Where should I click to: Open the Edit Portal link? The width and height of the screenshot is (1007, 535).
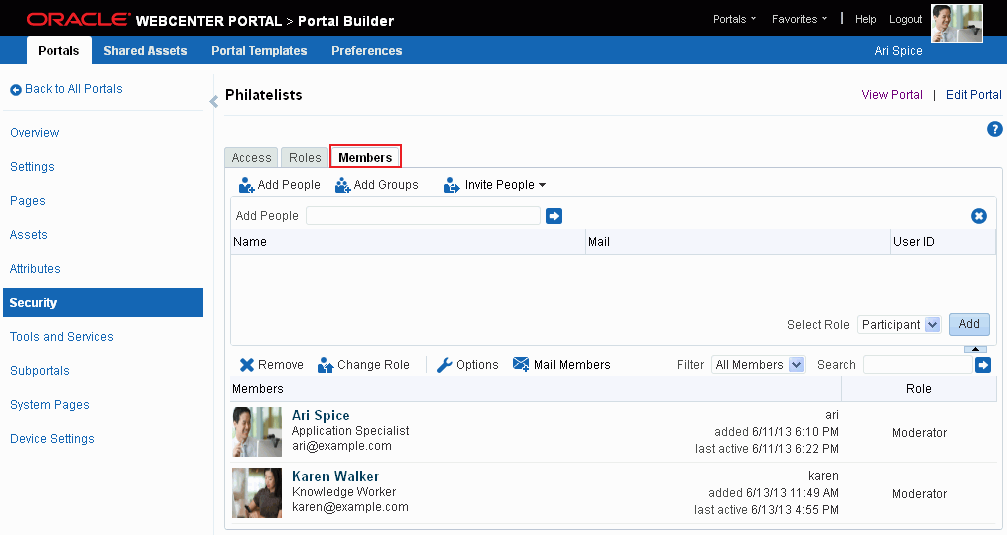[x=974, y=94]
